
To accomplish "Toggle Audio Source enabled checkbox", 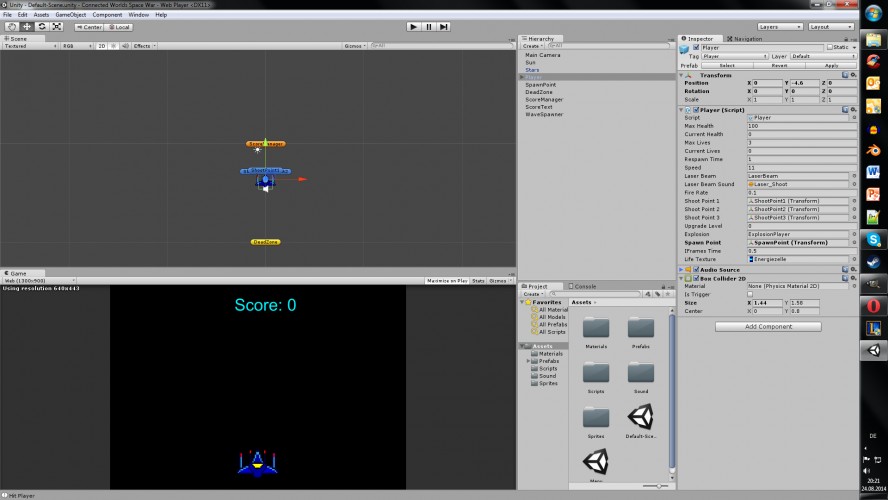I will (696, 270).
